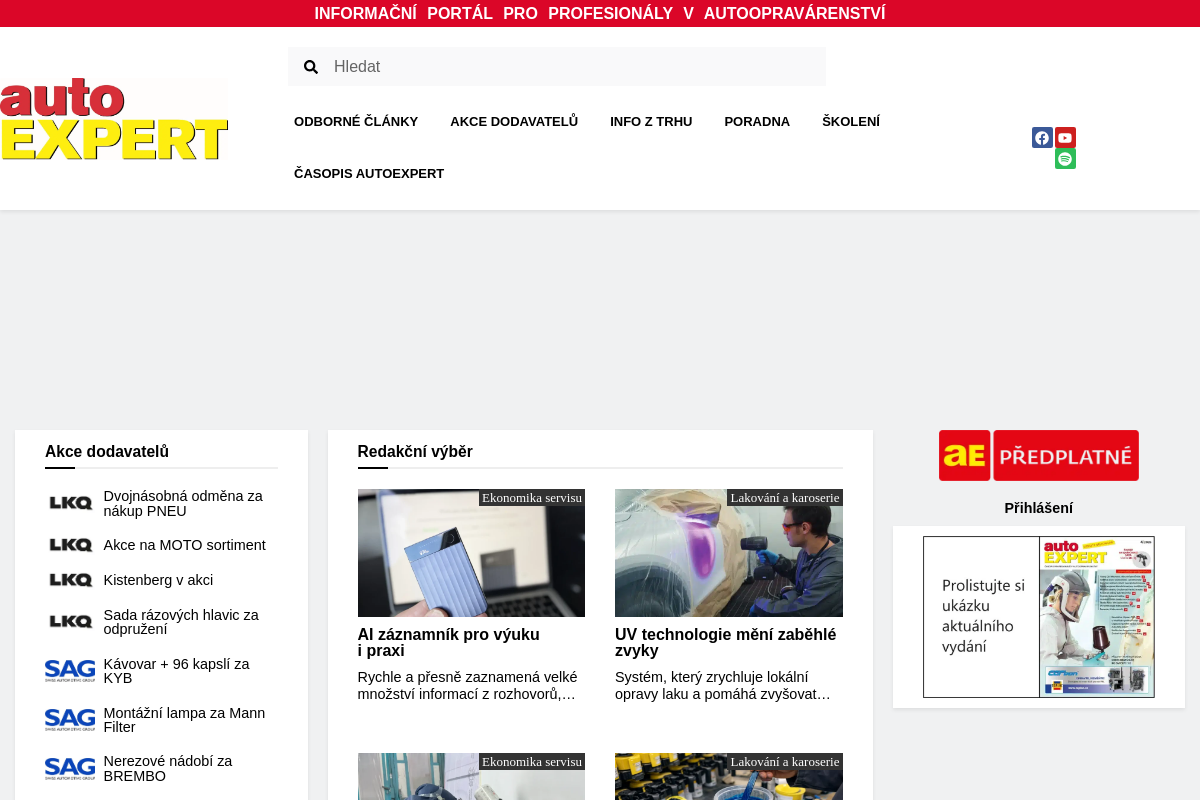The width and height of the screenshot is (1200, 800).
Task: Open AI záznamník pro výuku article
Action: tap(448, 642)
